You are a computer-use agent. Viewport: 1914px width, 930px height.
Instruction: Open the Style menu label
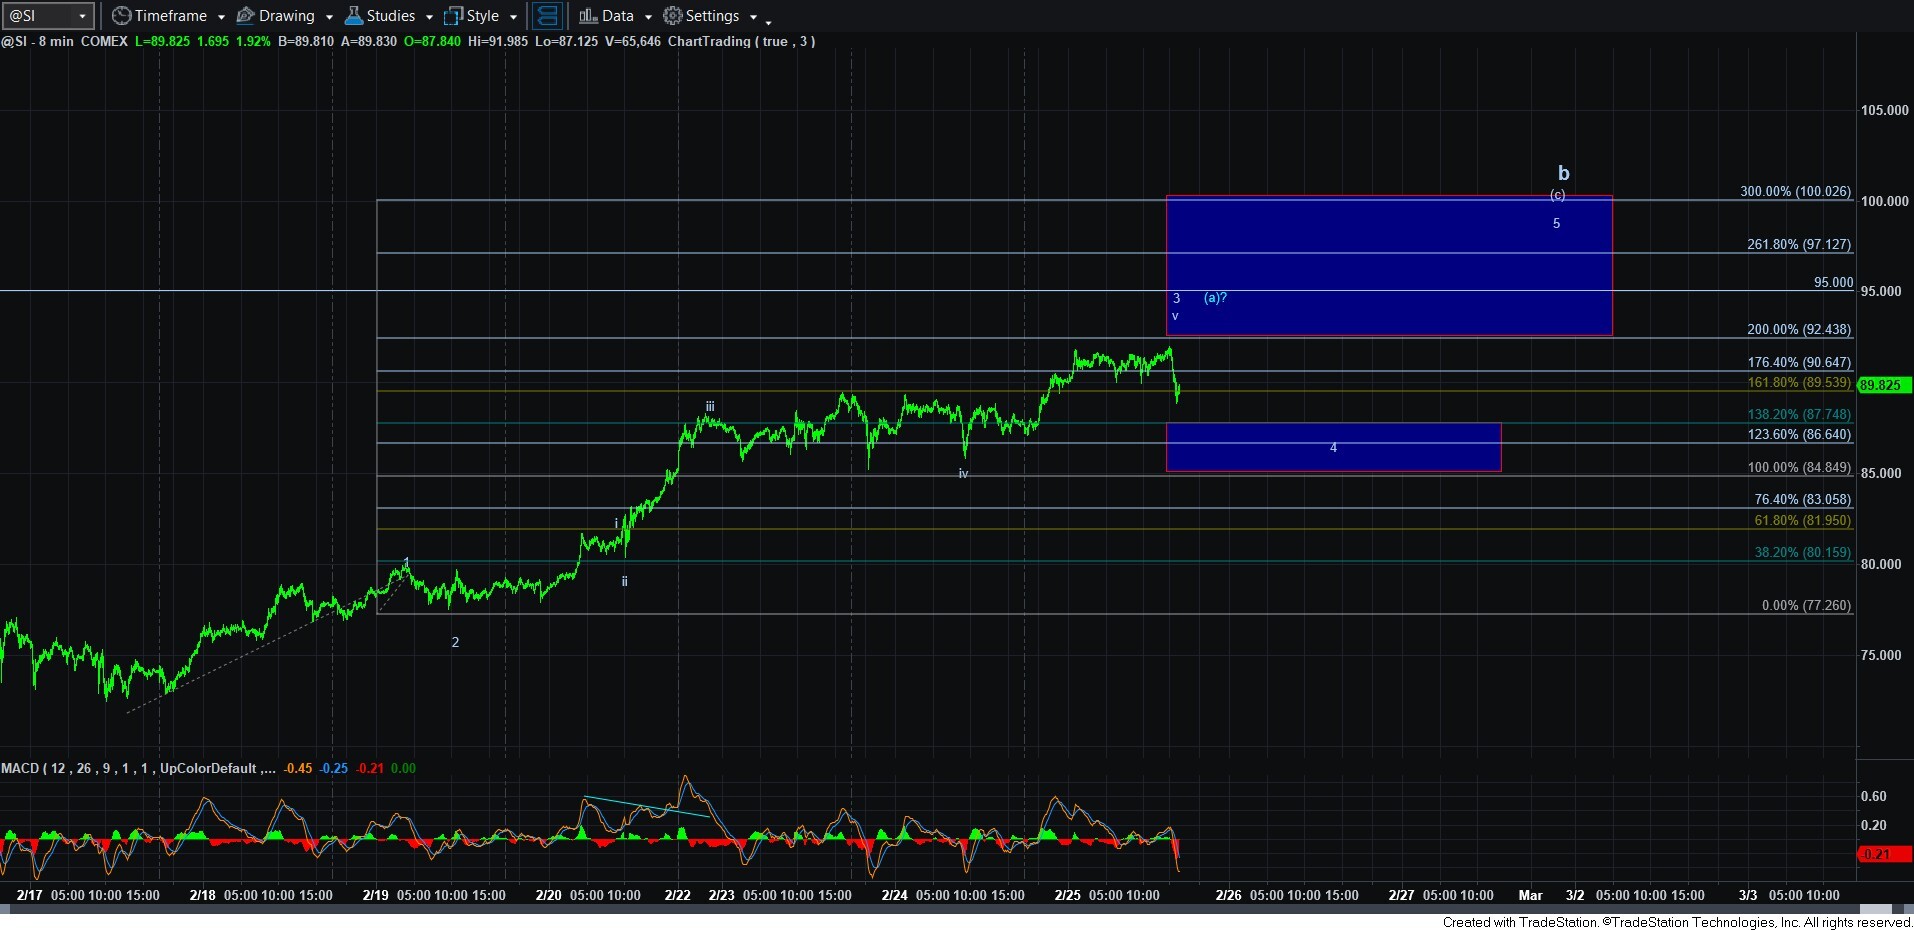pyautogui.click(x=482, y=16)
